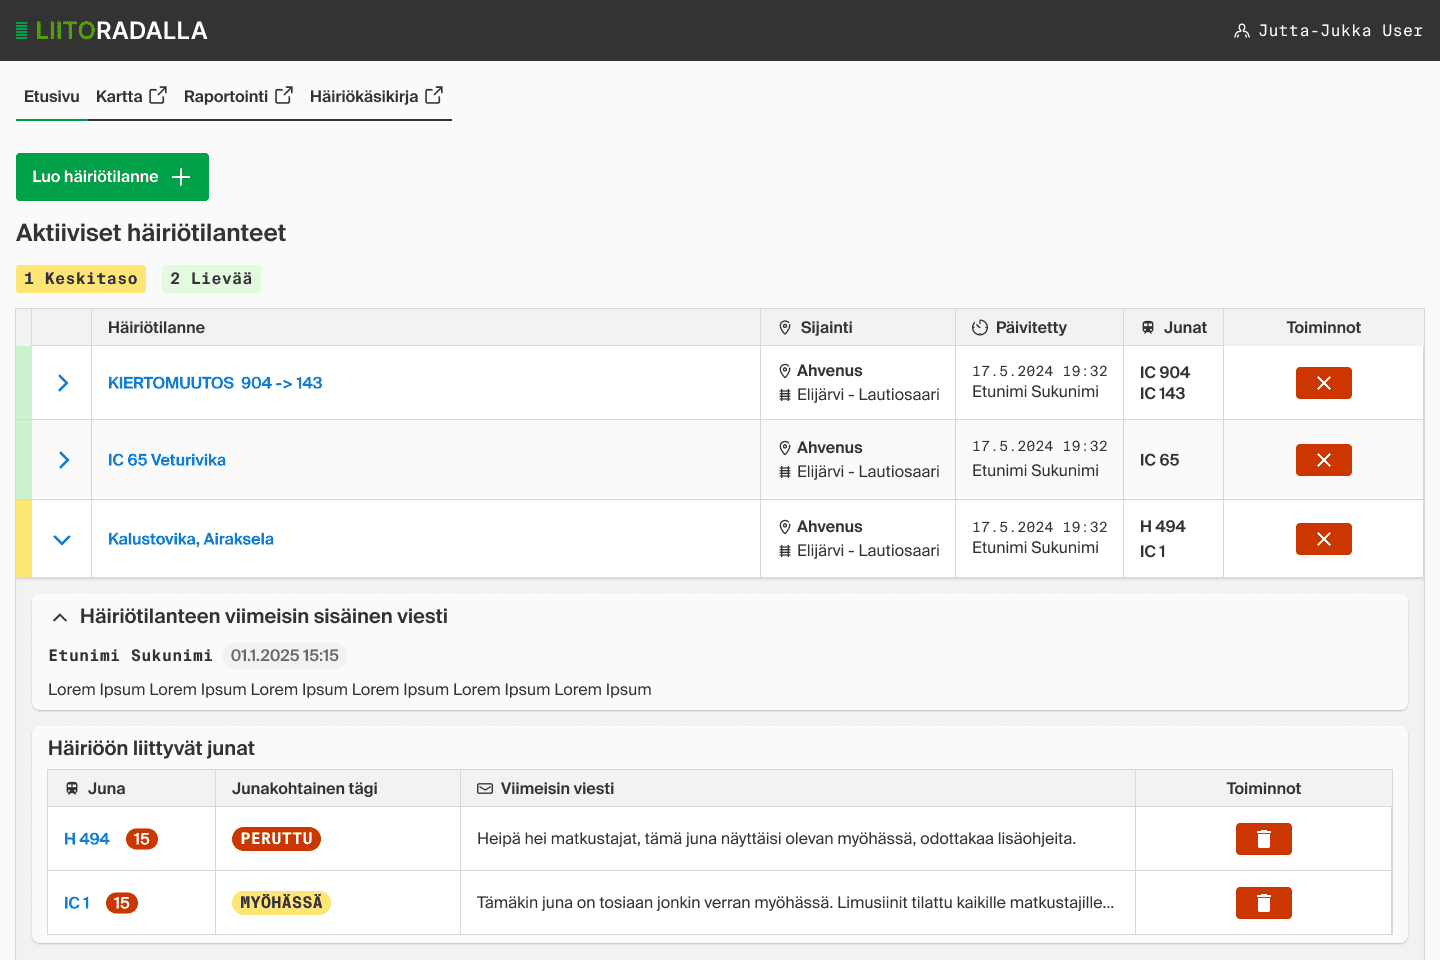Collapse the viimeisin sisäinen viesti panel

[x=60, y=617]
